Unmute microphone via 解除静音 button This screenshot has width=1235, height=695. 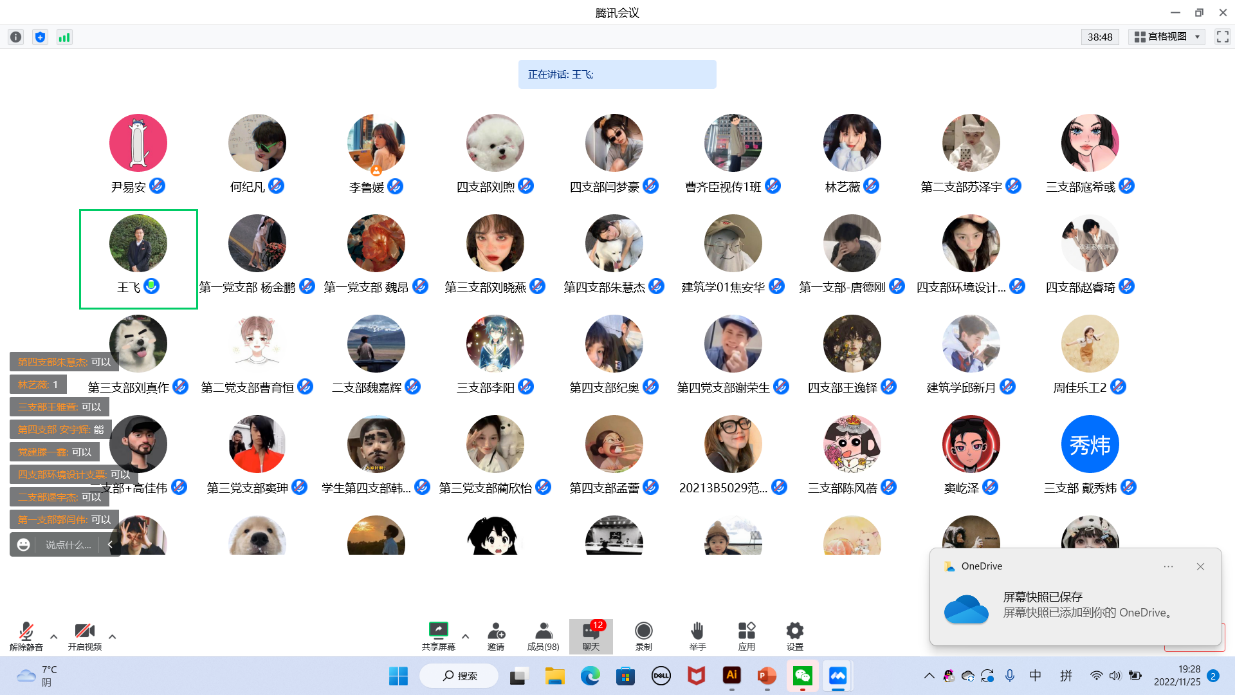[x=27, y=635]
